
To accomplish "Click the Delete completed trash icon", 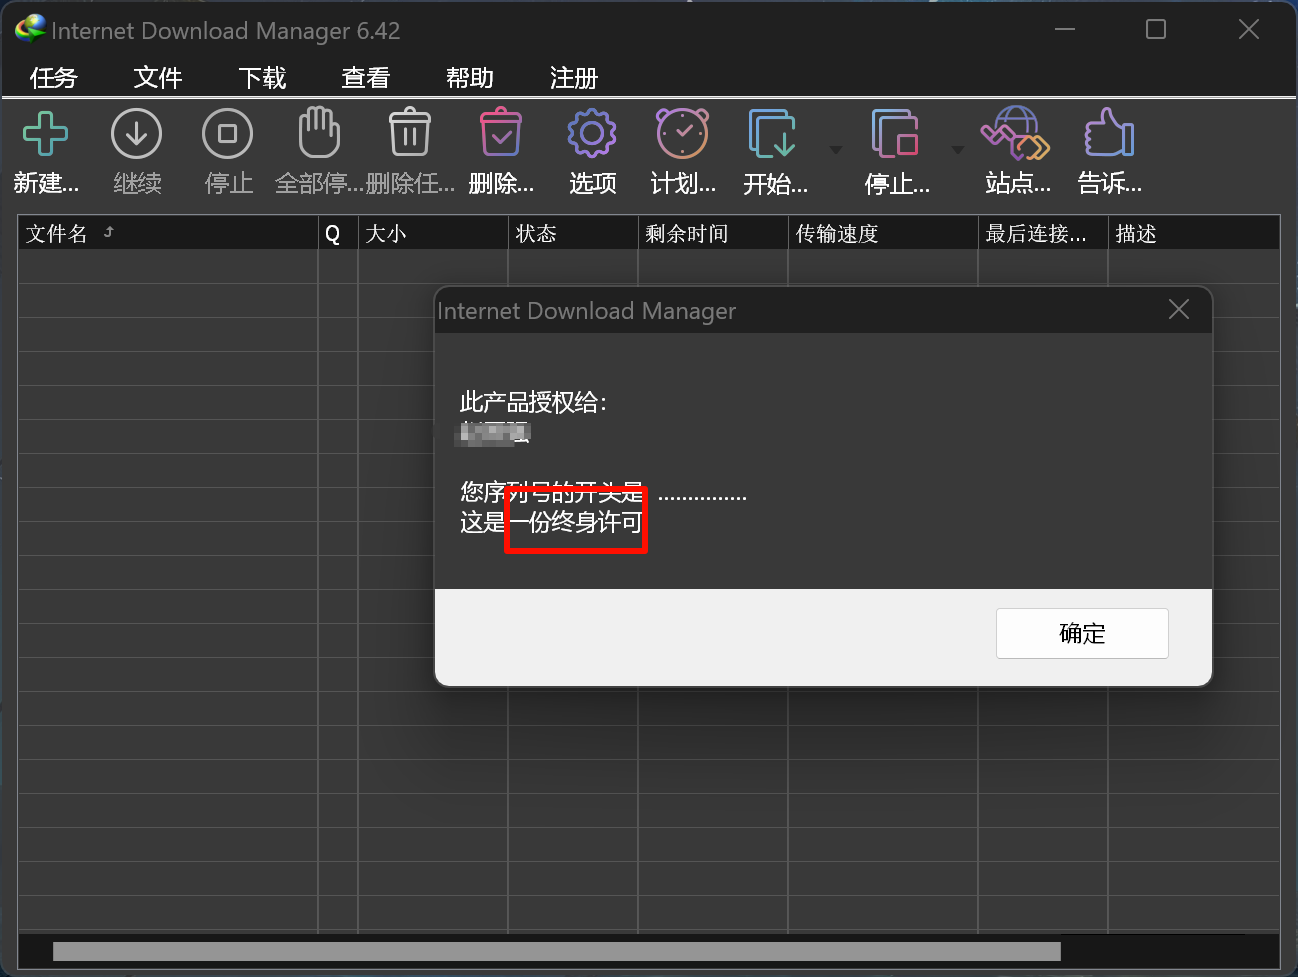I will click(x=410, y=133).
